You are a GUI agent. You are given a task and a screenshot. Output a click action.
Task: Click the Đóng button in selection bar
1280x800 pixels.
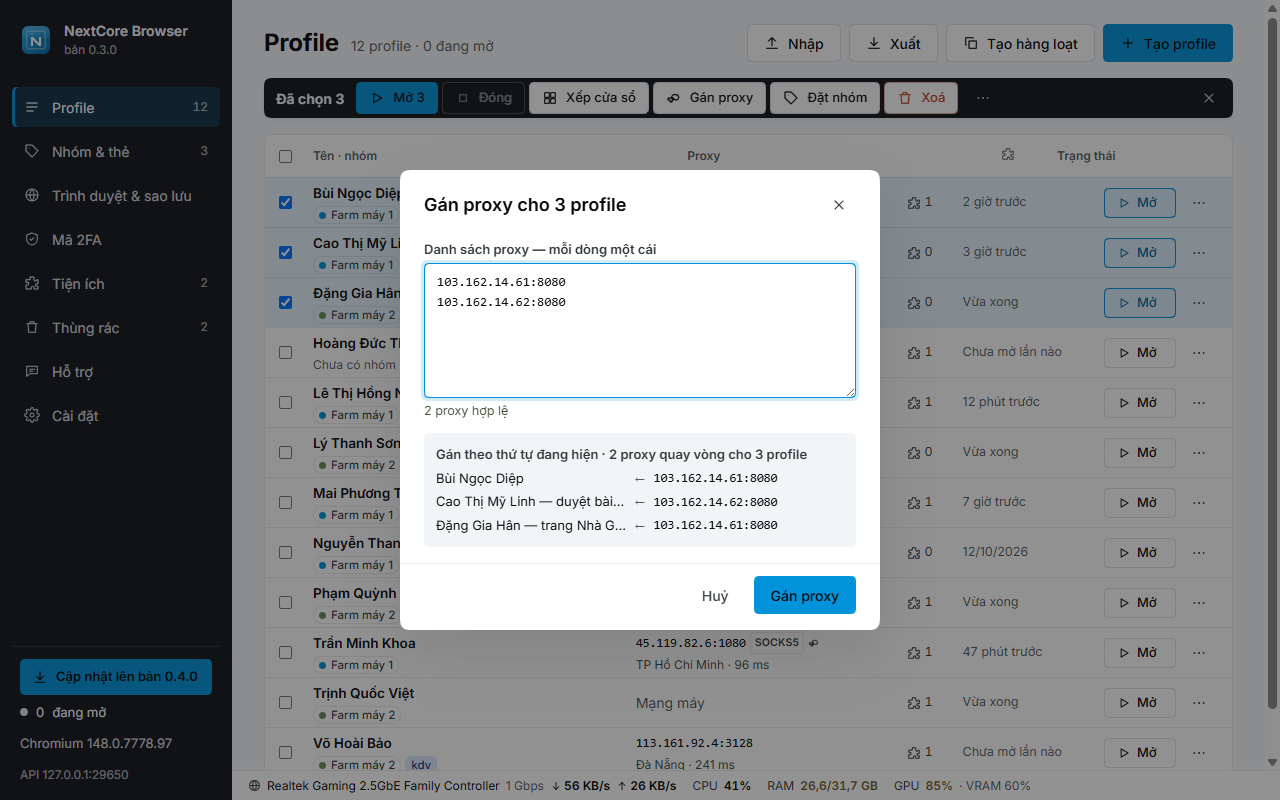click(x=483, y=98)
